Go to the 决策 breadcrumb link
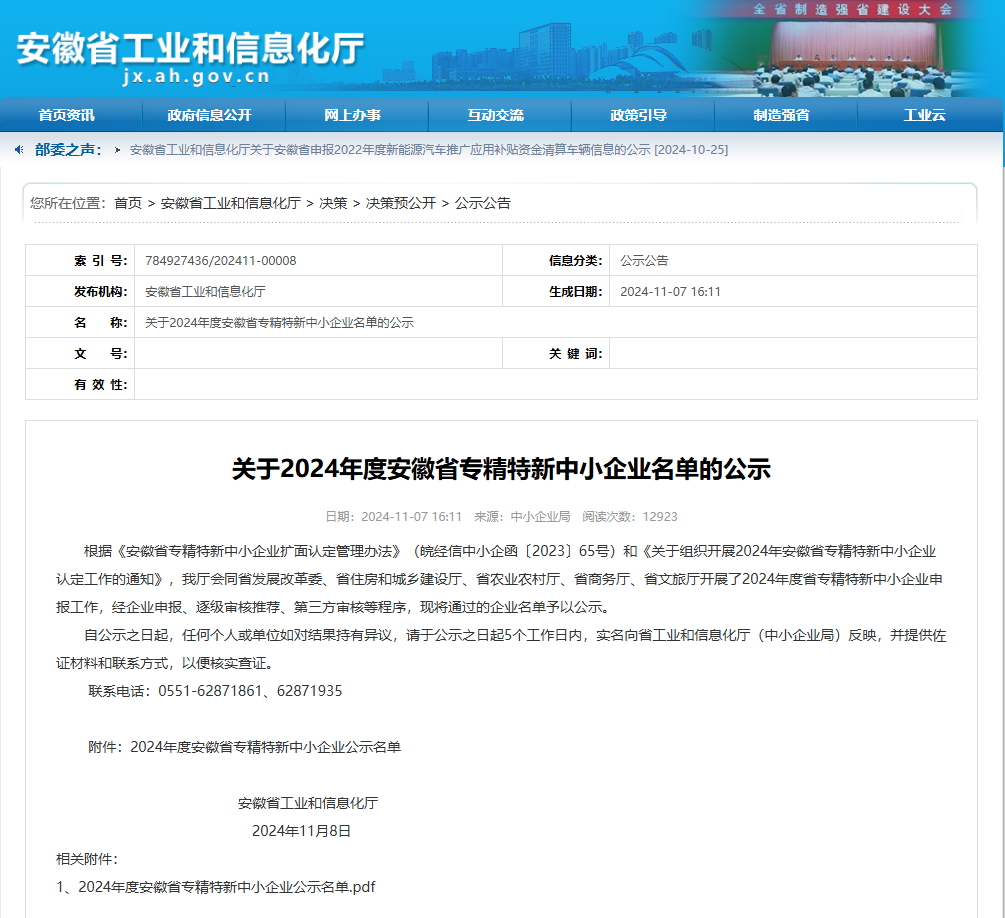Screen dimensions: 1005x918 pos(333,203)
